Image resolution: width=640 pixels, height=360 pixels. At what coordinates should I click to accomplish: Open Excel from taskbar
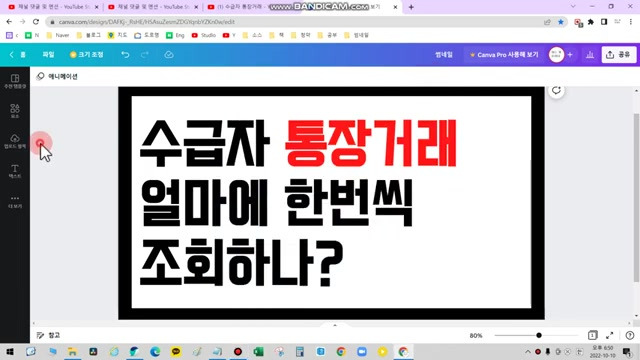tap(258, 351)
